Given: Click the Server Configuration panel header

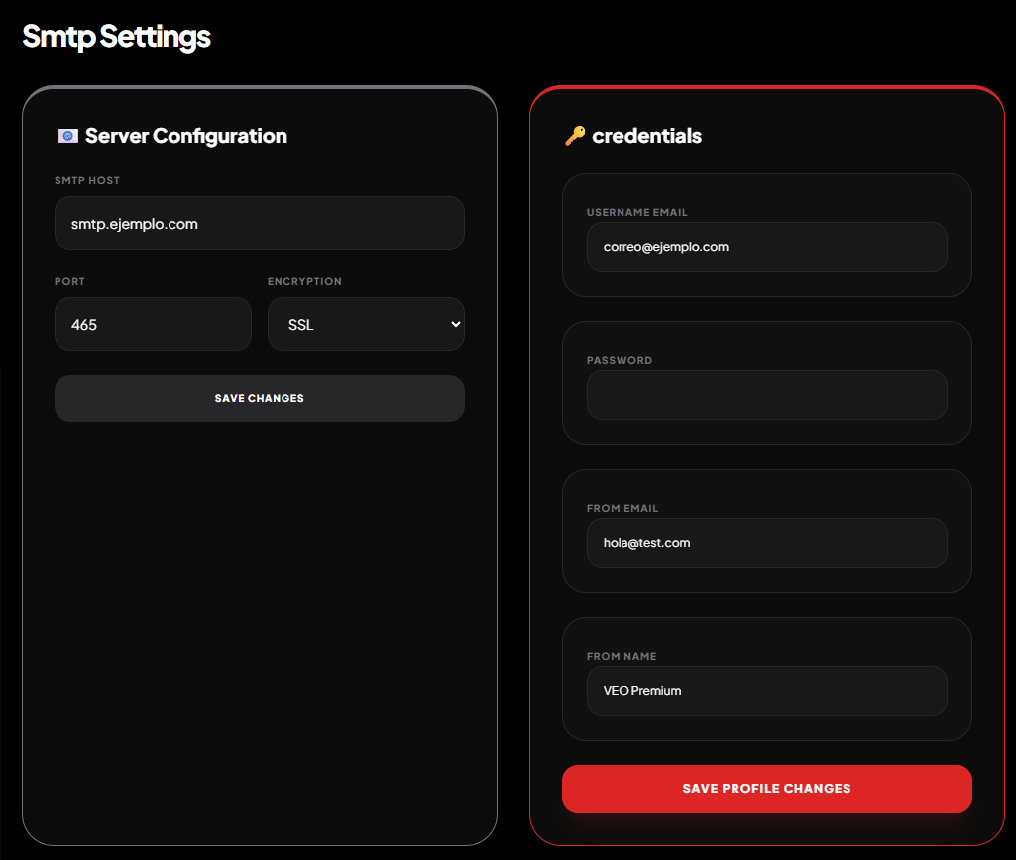Looking at the screenshot, I should click(186, 136).
